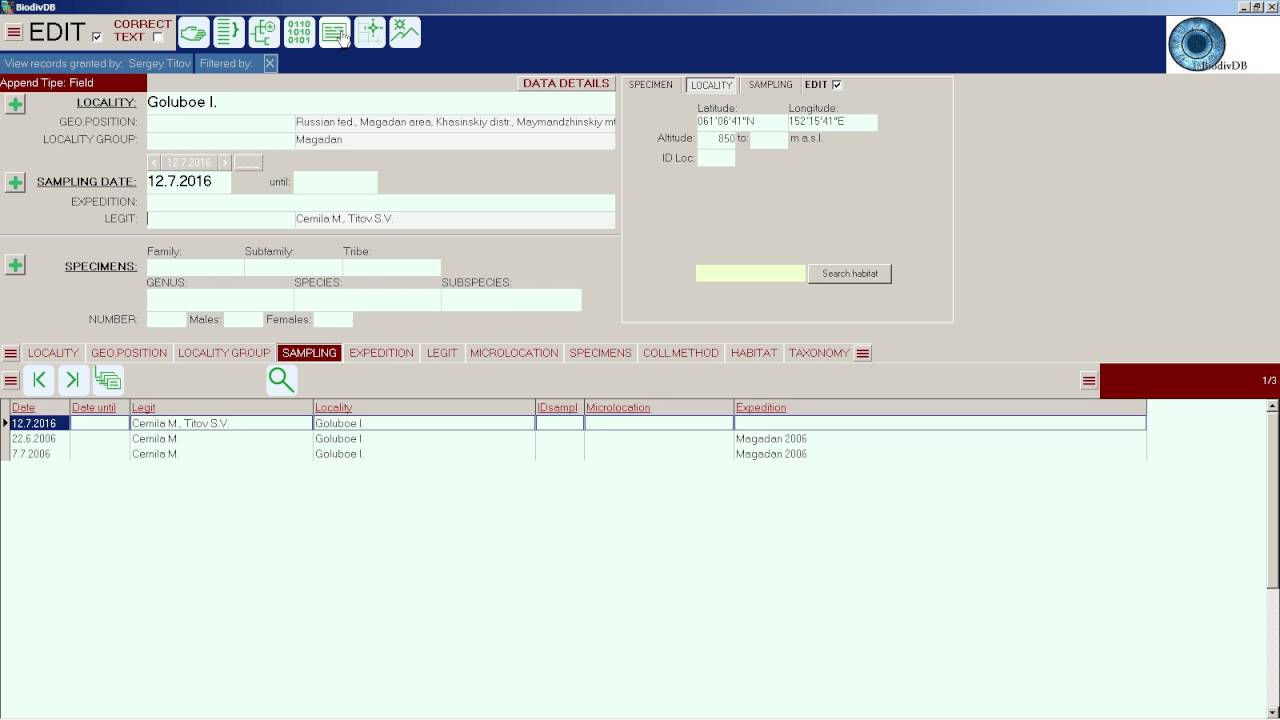Switch to the GEO.POSITION tab
This screenshot has width=1280, height=720.
129,353
